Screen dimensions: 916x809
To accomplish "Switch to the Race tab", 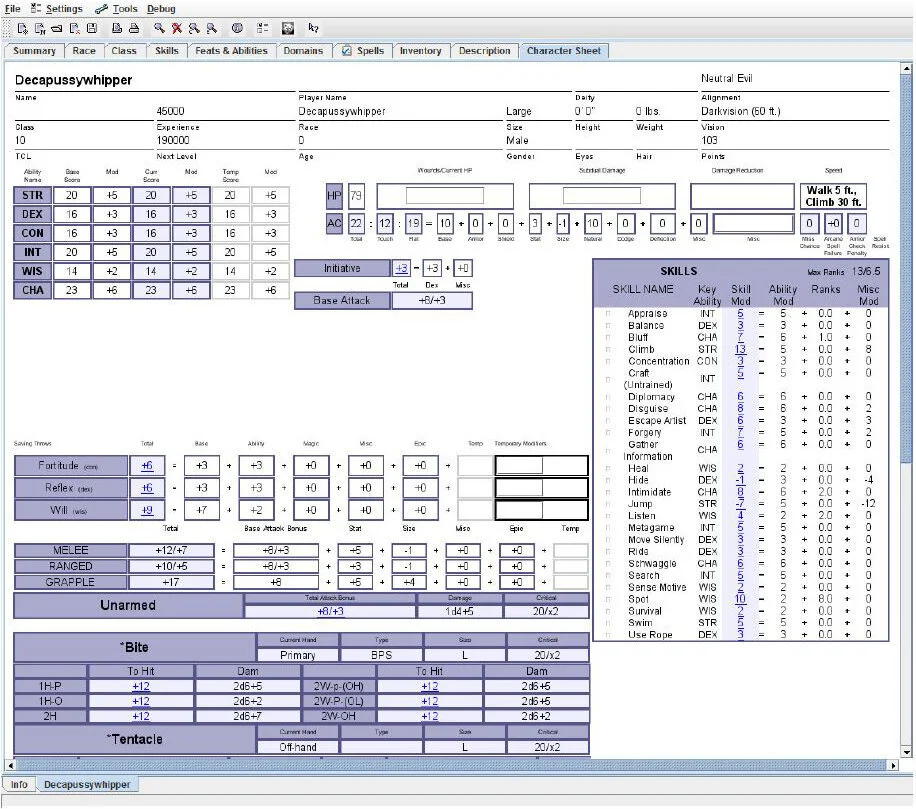I will point(84,51).
